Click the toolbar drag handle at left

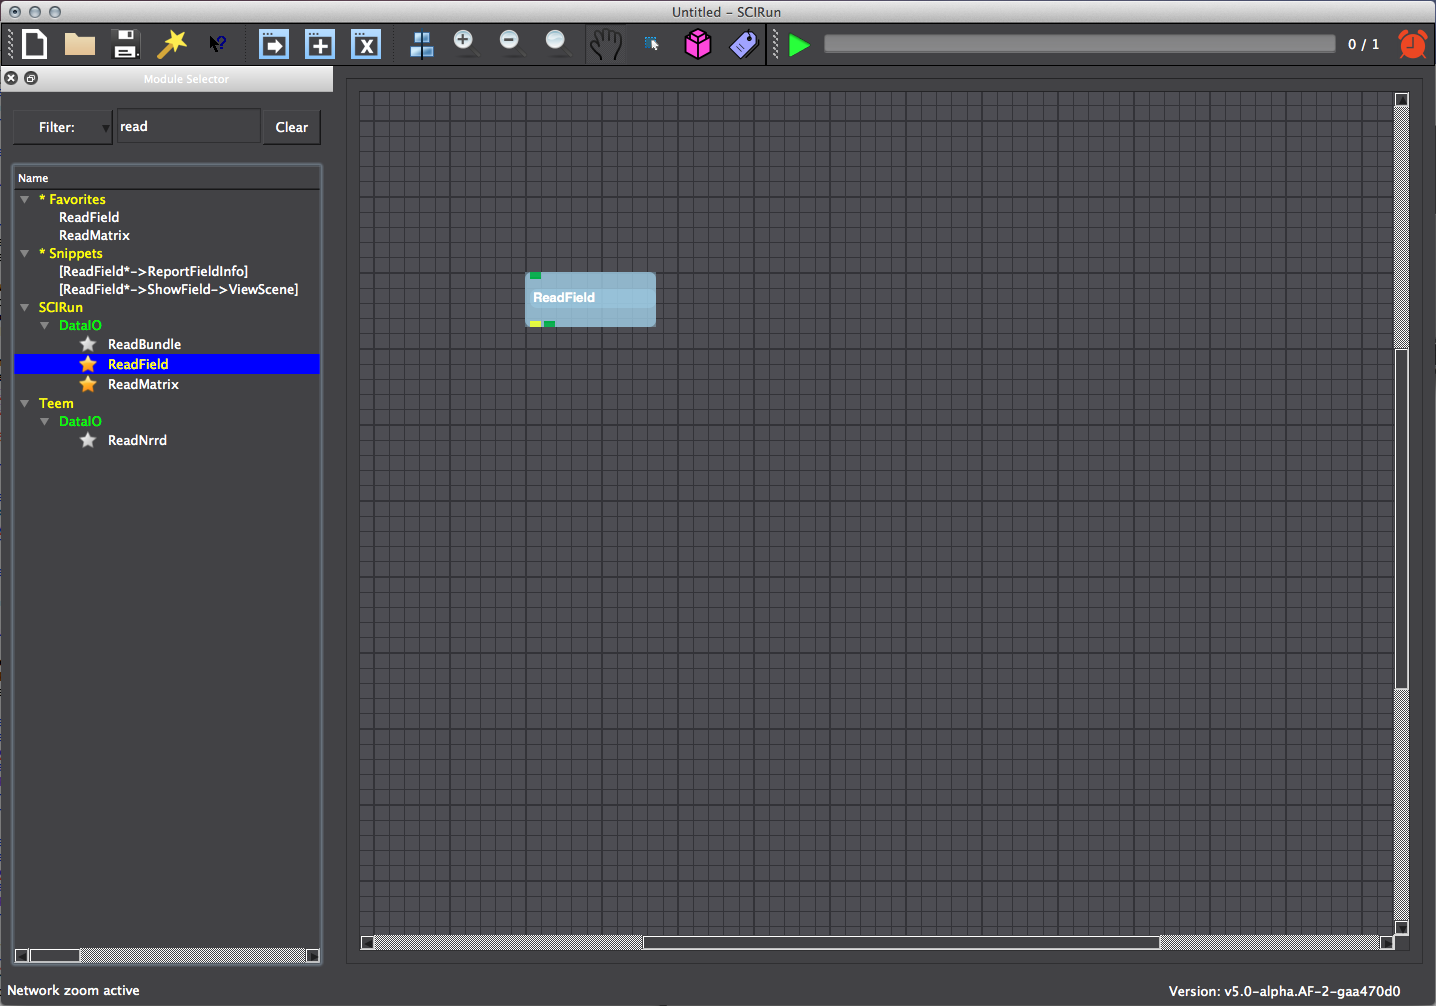pyautogui.click(x=11, y=44)
